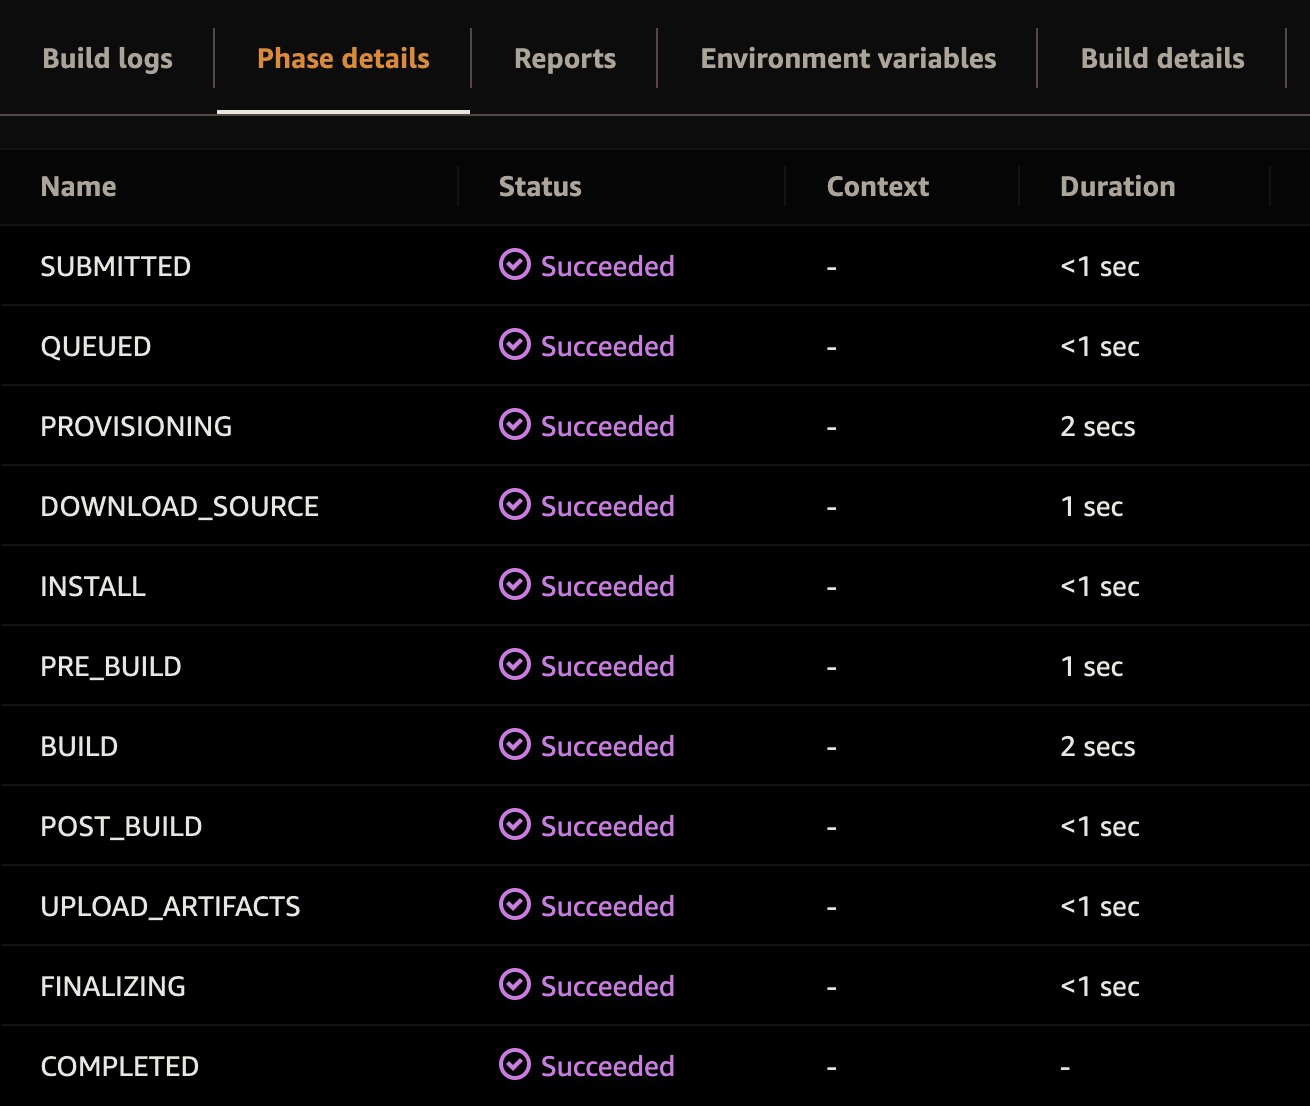The height and width of the screenshot is (1106, 1310).
Task: Click the Succeeded checkmark beside QUEUED
Action: pos(513,346)
